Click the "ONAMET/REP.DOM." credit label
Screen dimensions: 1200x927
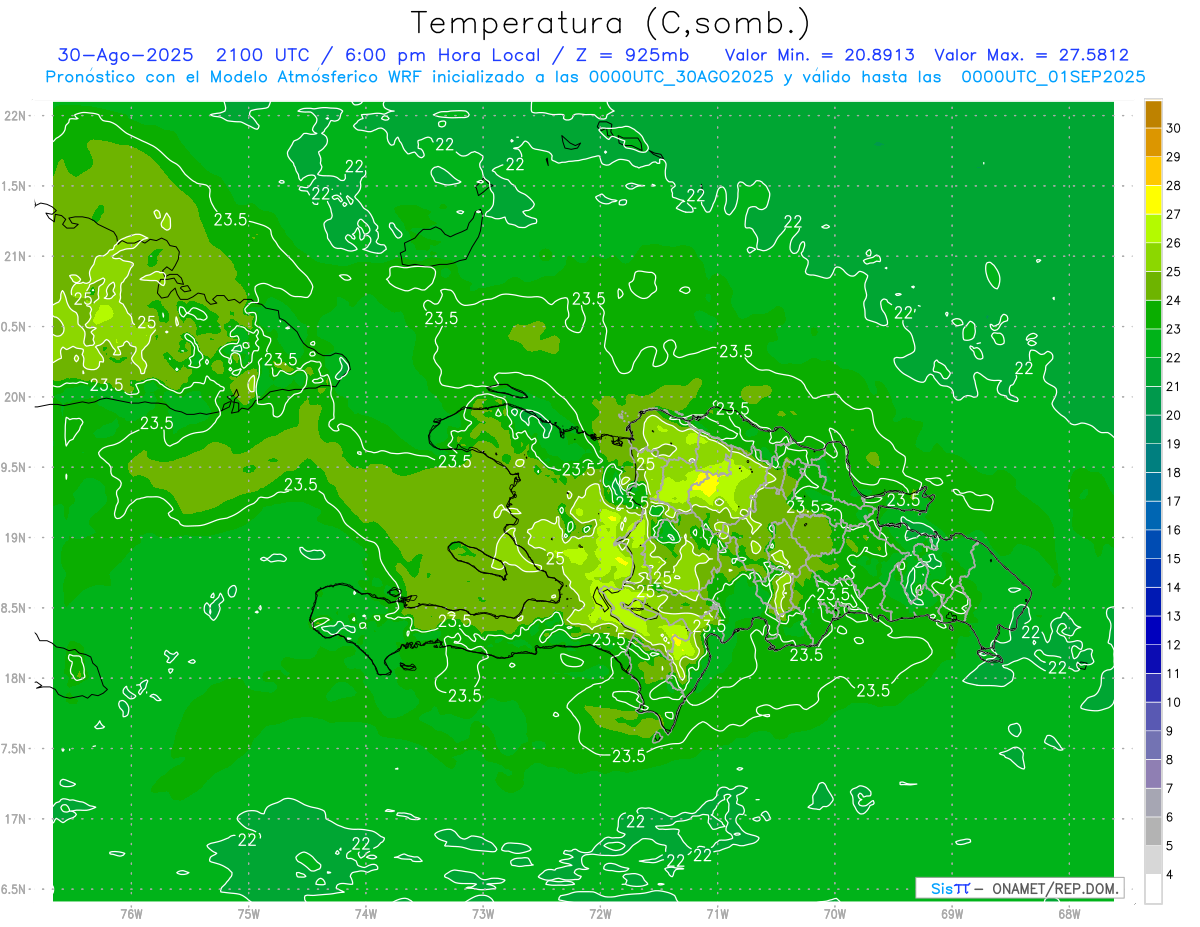tap(1054, 888)
